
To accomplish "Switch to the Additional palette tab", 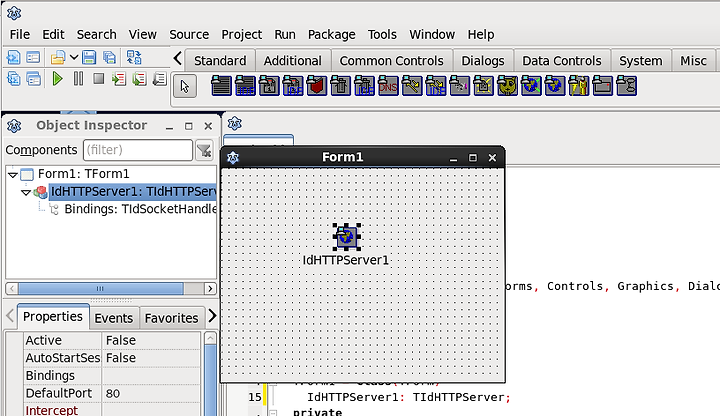I will (x=292, y=61).
